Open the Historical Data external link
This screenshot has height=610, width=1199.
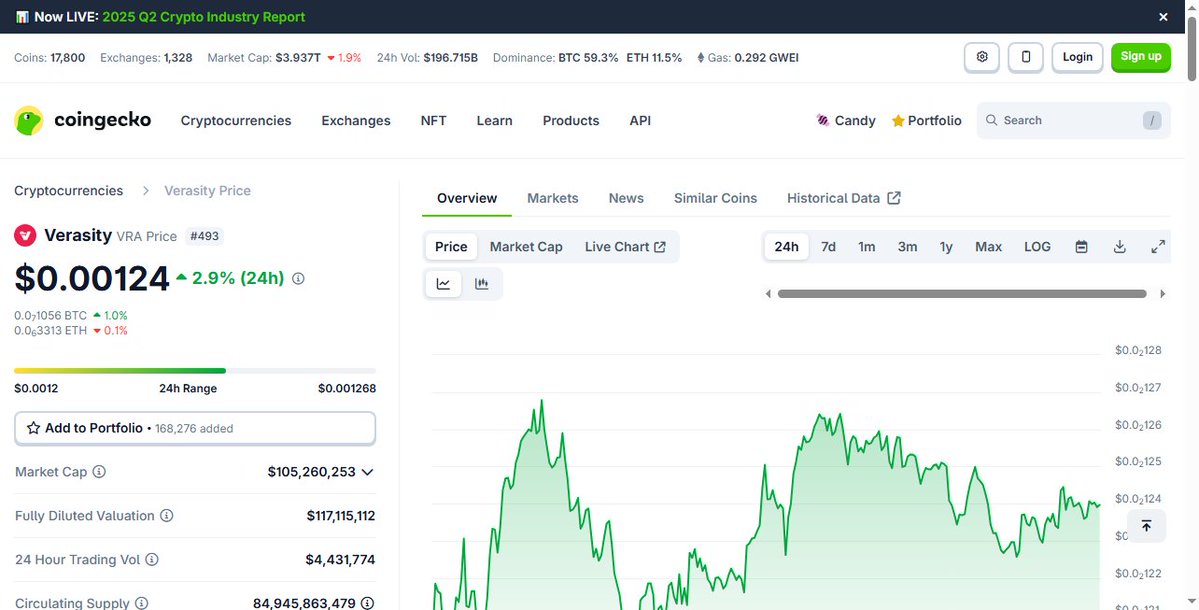(843, 198)
